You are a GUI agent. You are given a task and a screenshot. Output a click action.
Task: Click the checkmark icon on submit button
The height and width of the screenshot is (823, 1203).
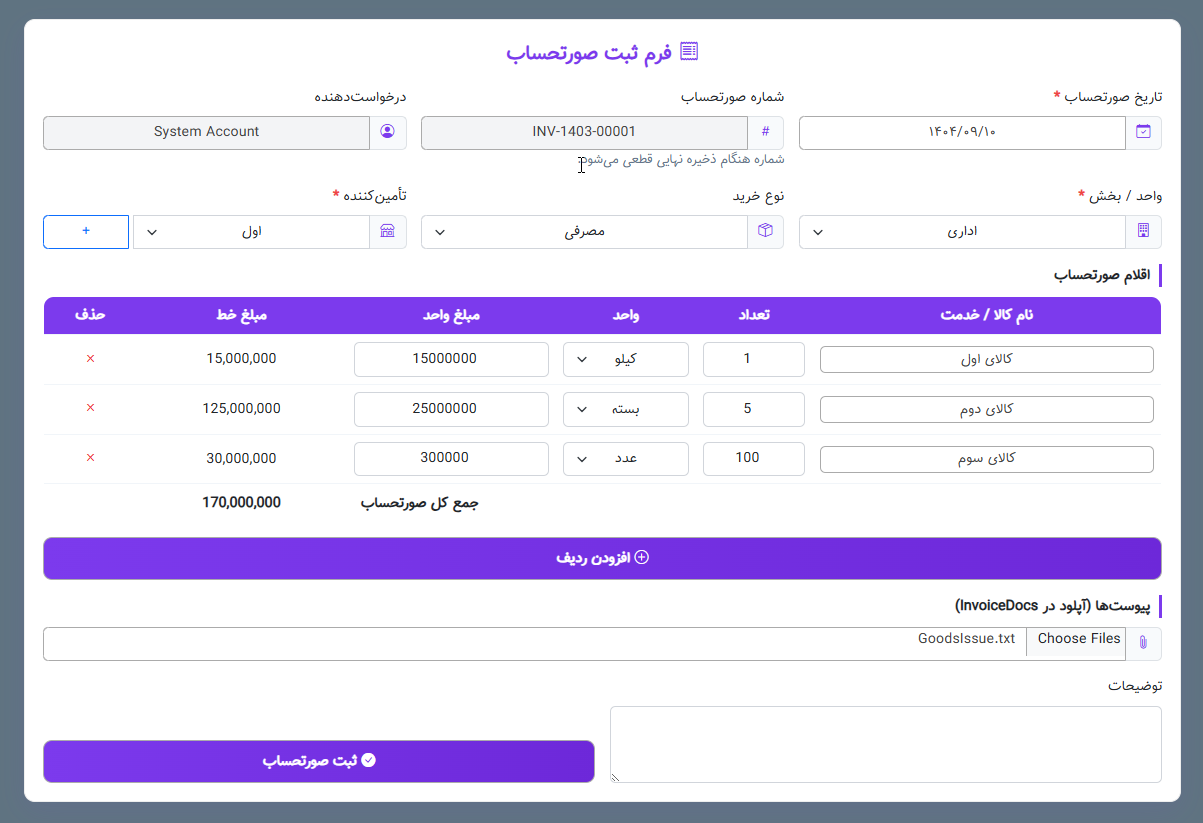point(369,760)
